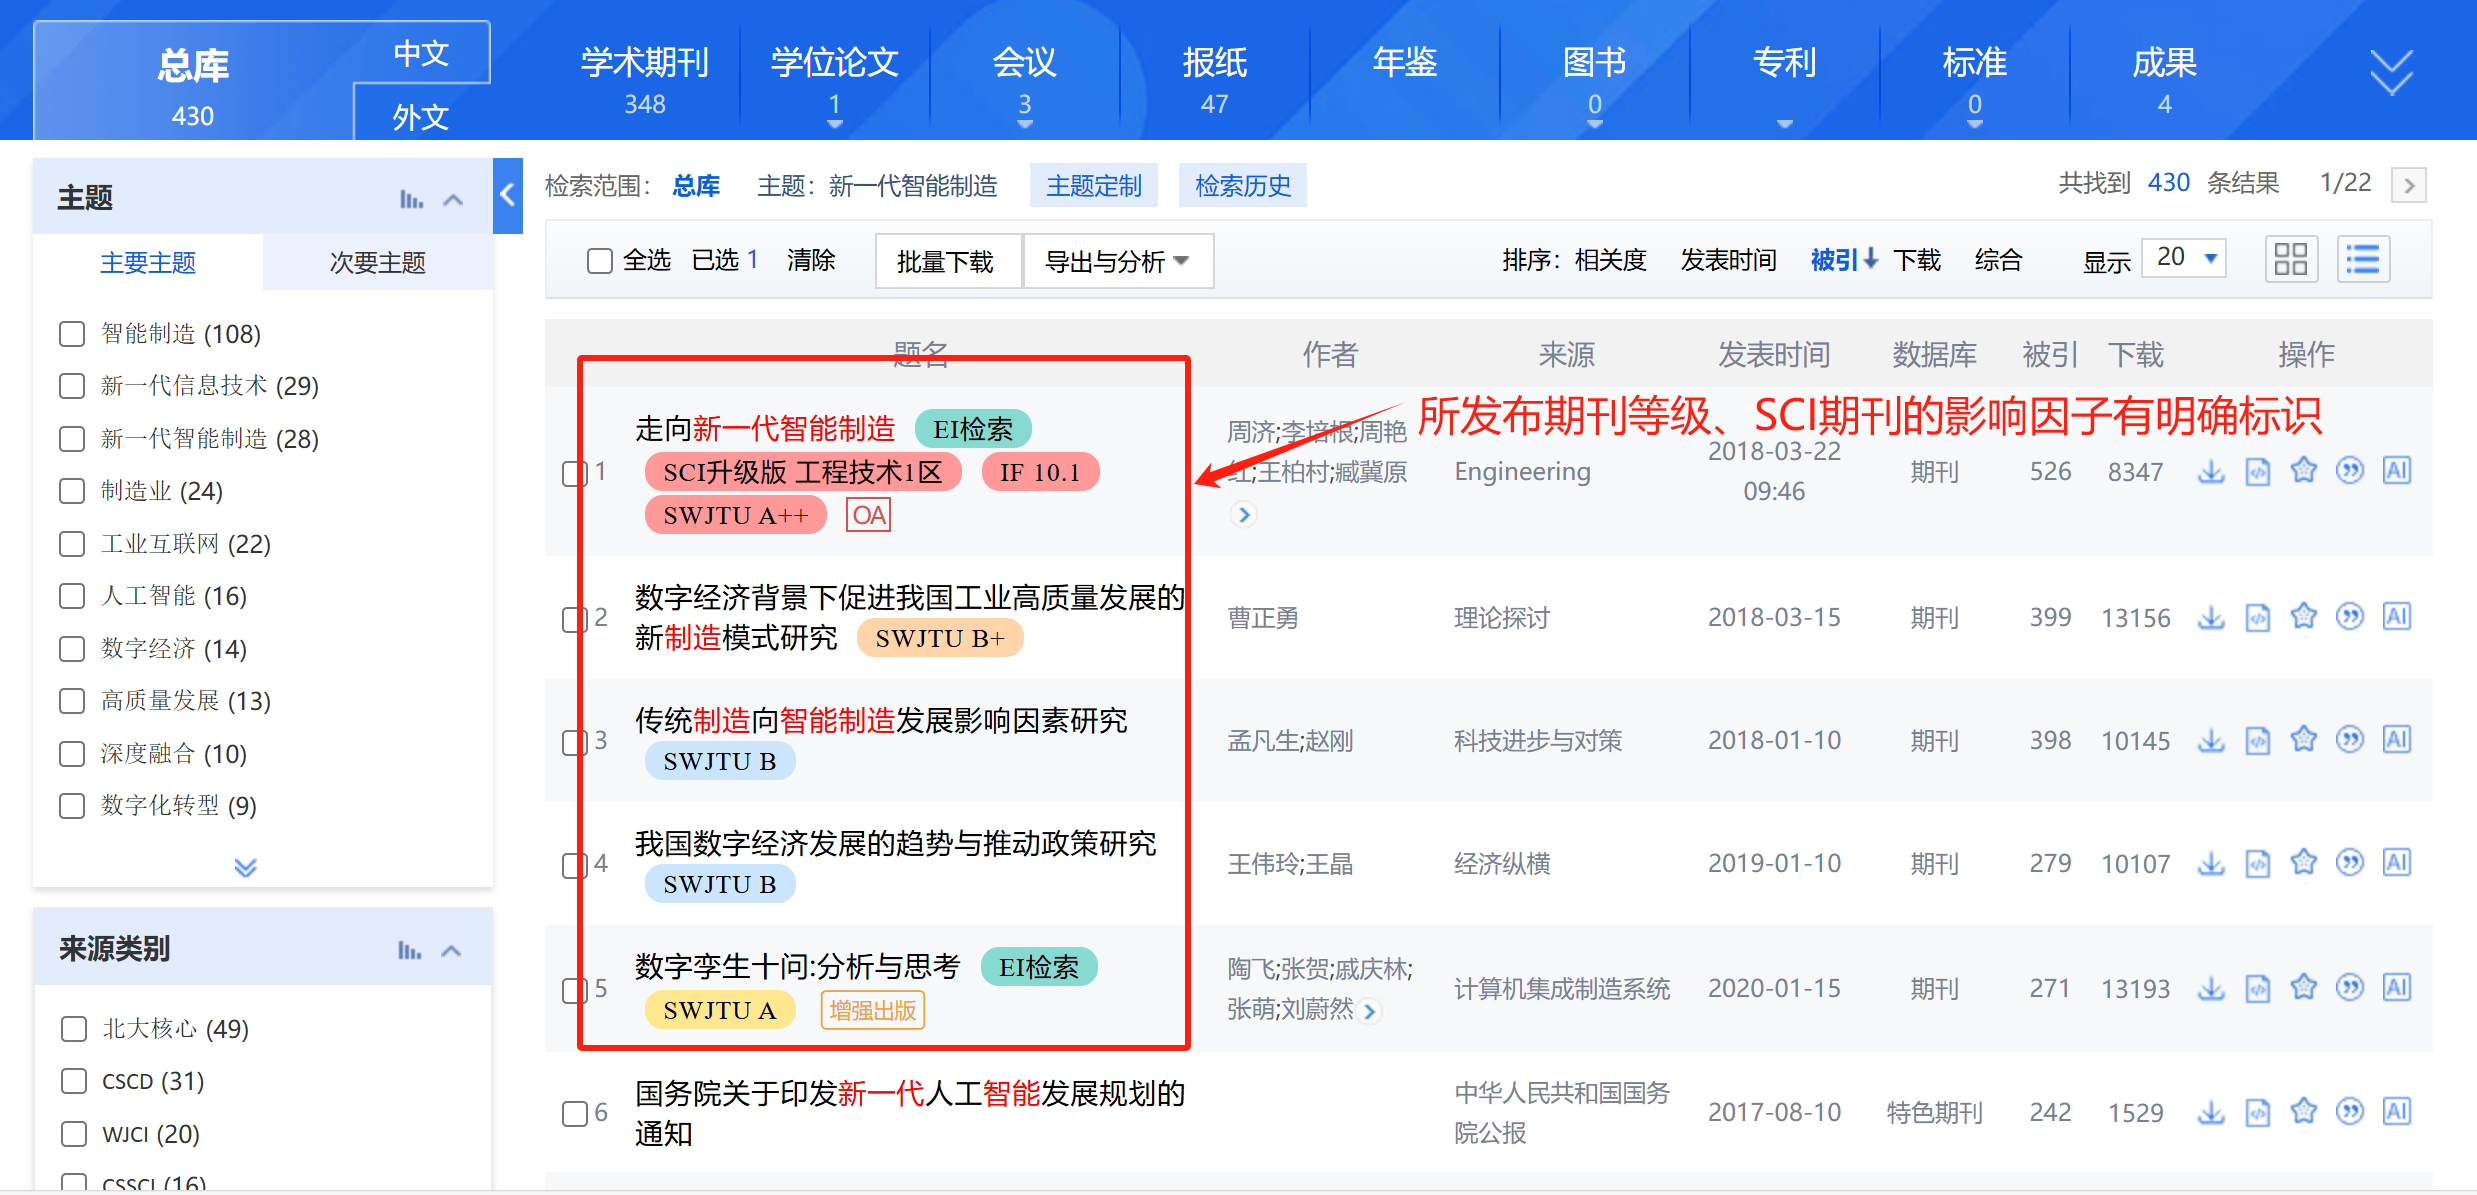The image size is (2477, 1195).
Task: Download the first result article
Action: click(2211, 471)
